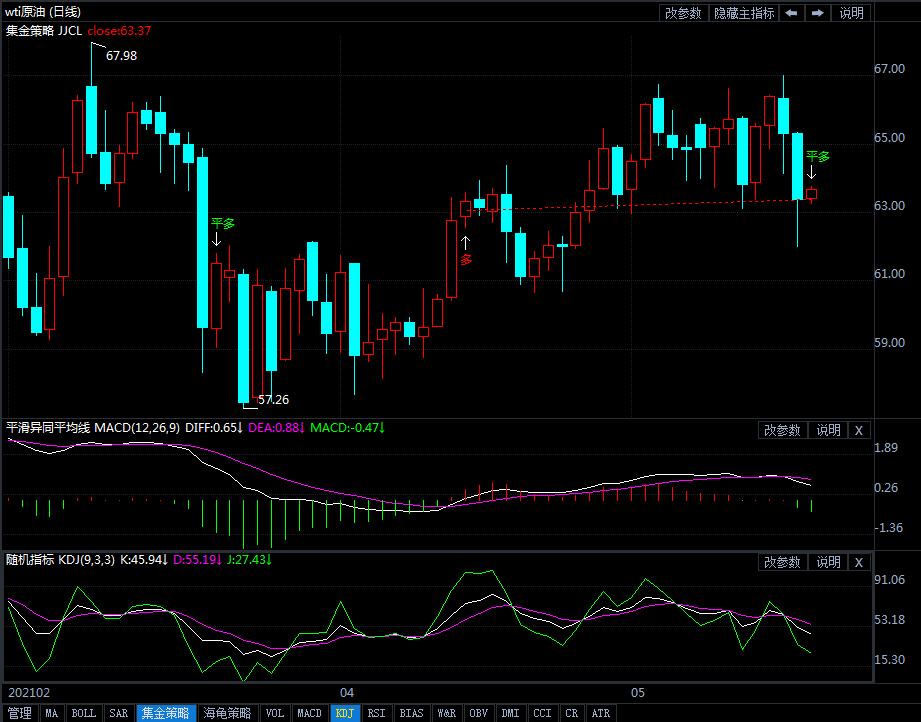The image size is (921, 722).
Task: Open 说明 in the MACD panel
Action: click(828, 430)
